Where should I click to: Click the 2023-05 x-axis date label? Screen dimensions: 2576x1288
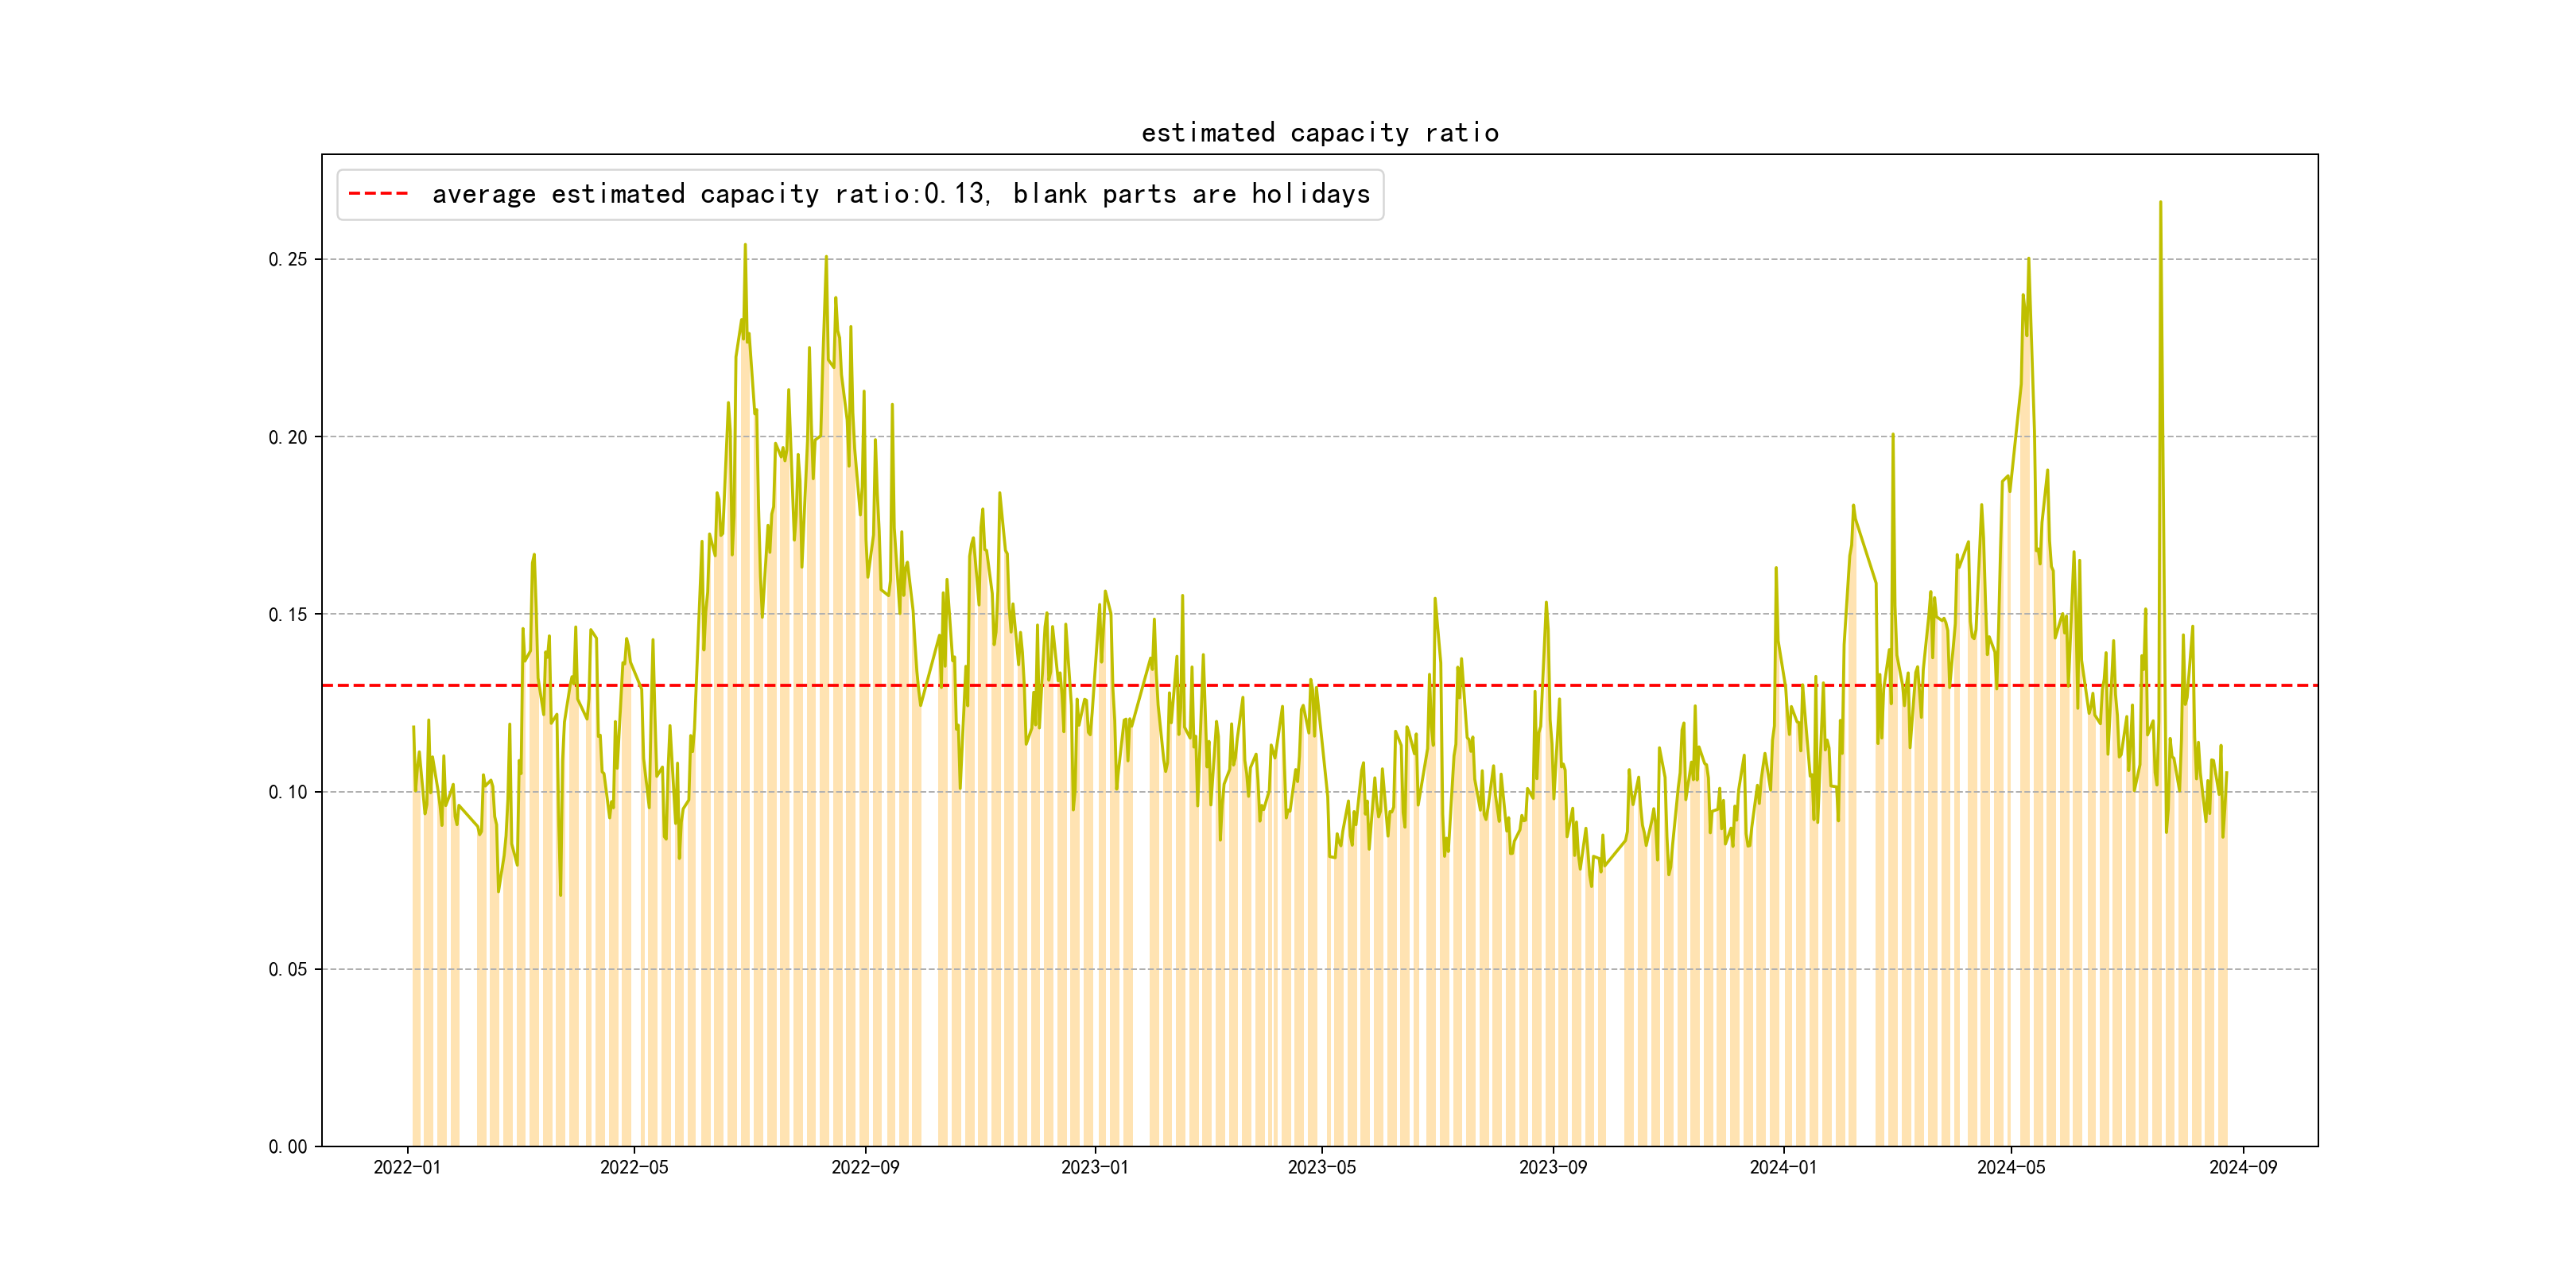click(x=1321, y=1168)
